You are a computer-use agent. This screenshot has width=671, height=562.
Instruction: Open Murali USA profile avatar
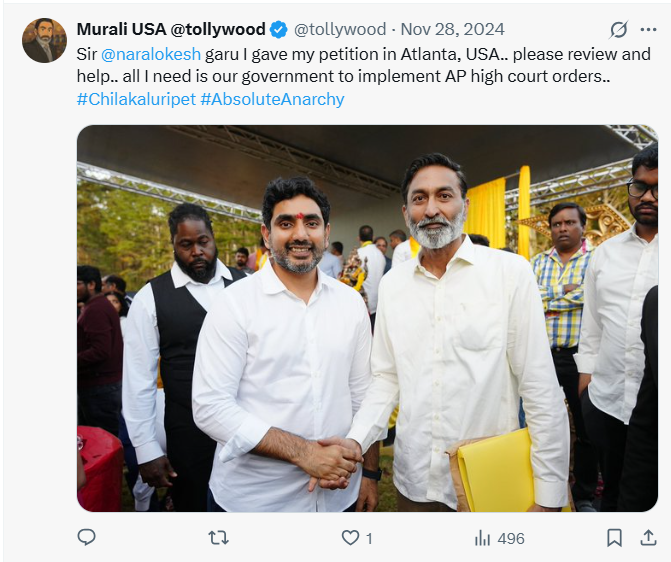click(45, 41)
